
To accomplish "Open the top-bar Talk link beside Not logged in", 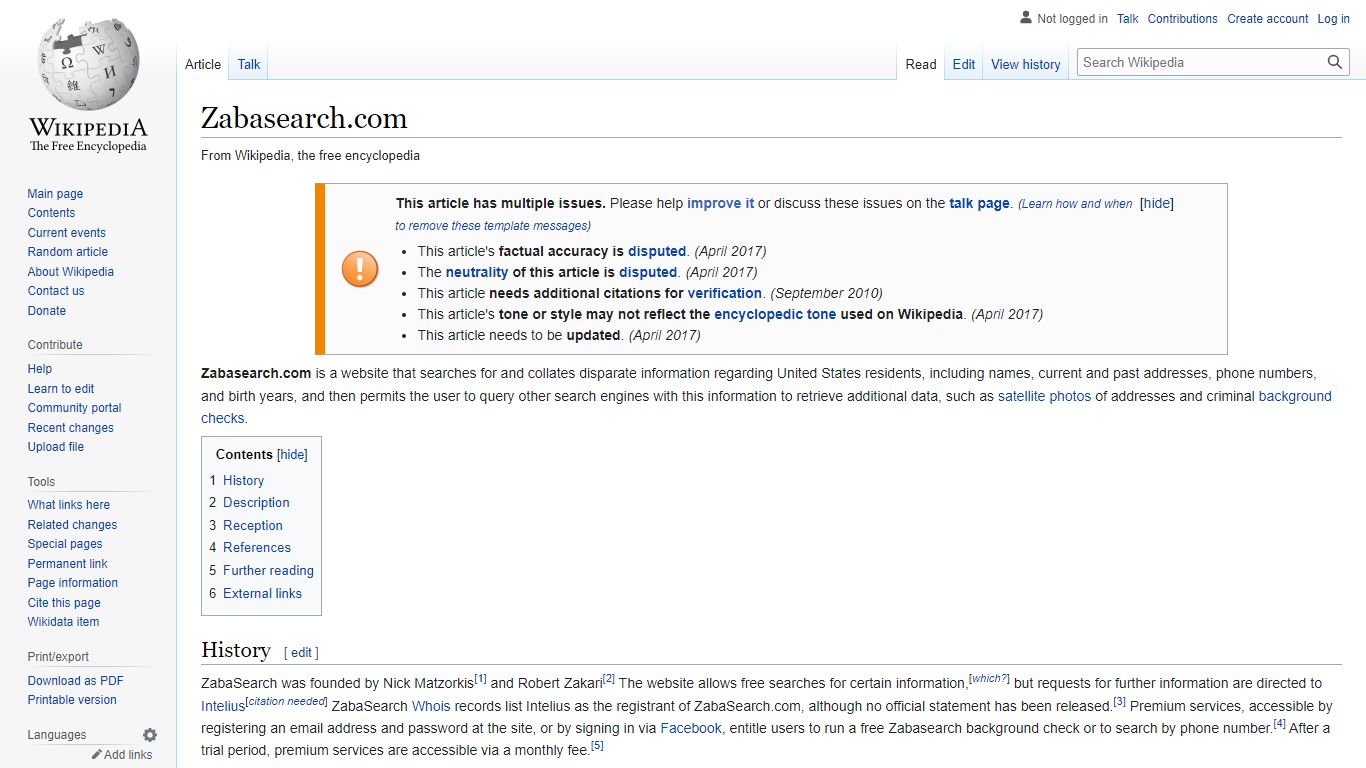I will [1128, 19].
